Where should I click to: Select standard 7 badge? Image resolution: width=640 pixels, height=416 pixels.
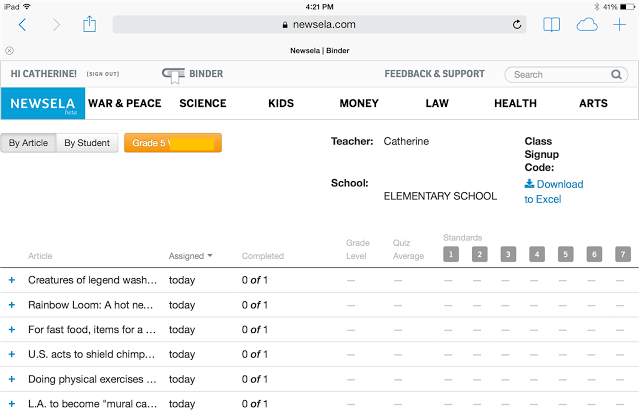click(623, 254)
